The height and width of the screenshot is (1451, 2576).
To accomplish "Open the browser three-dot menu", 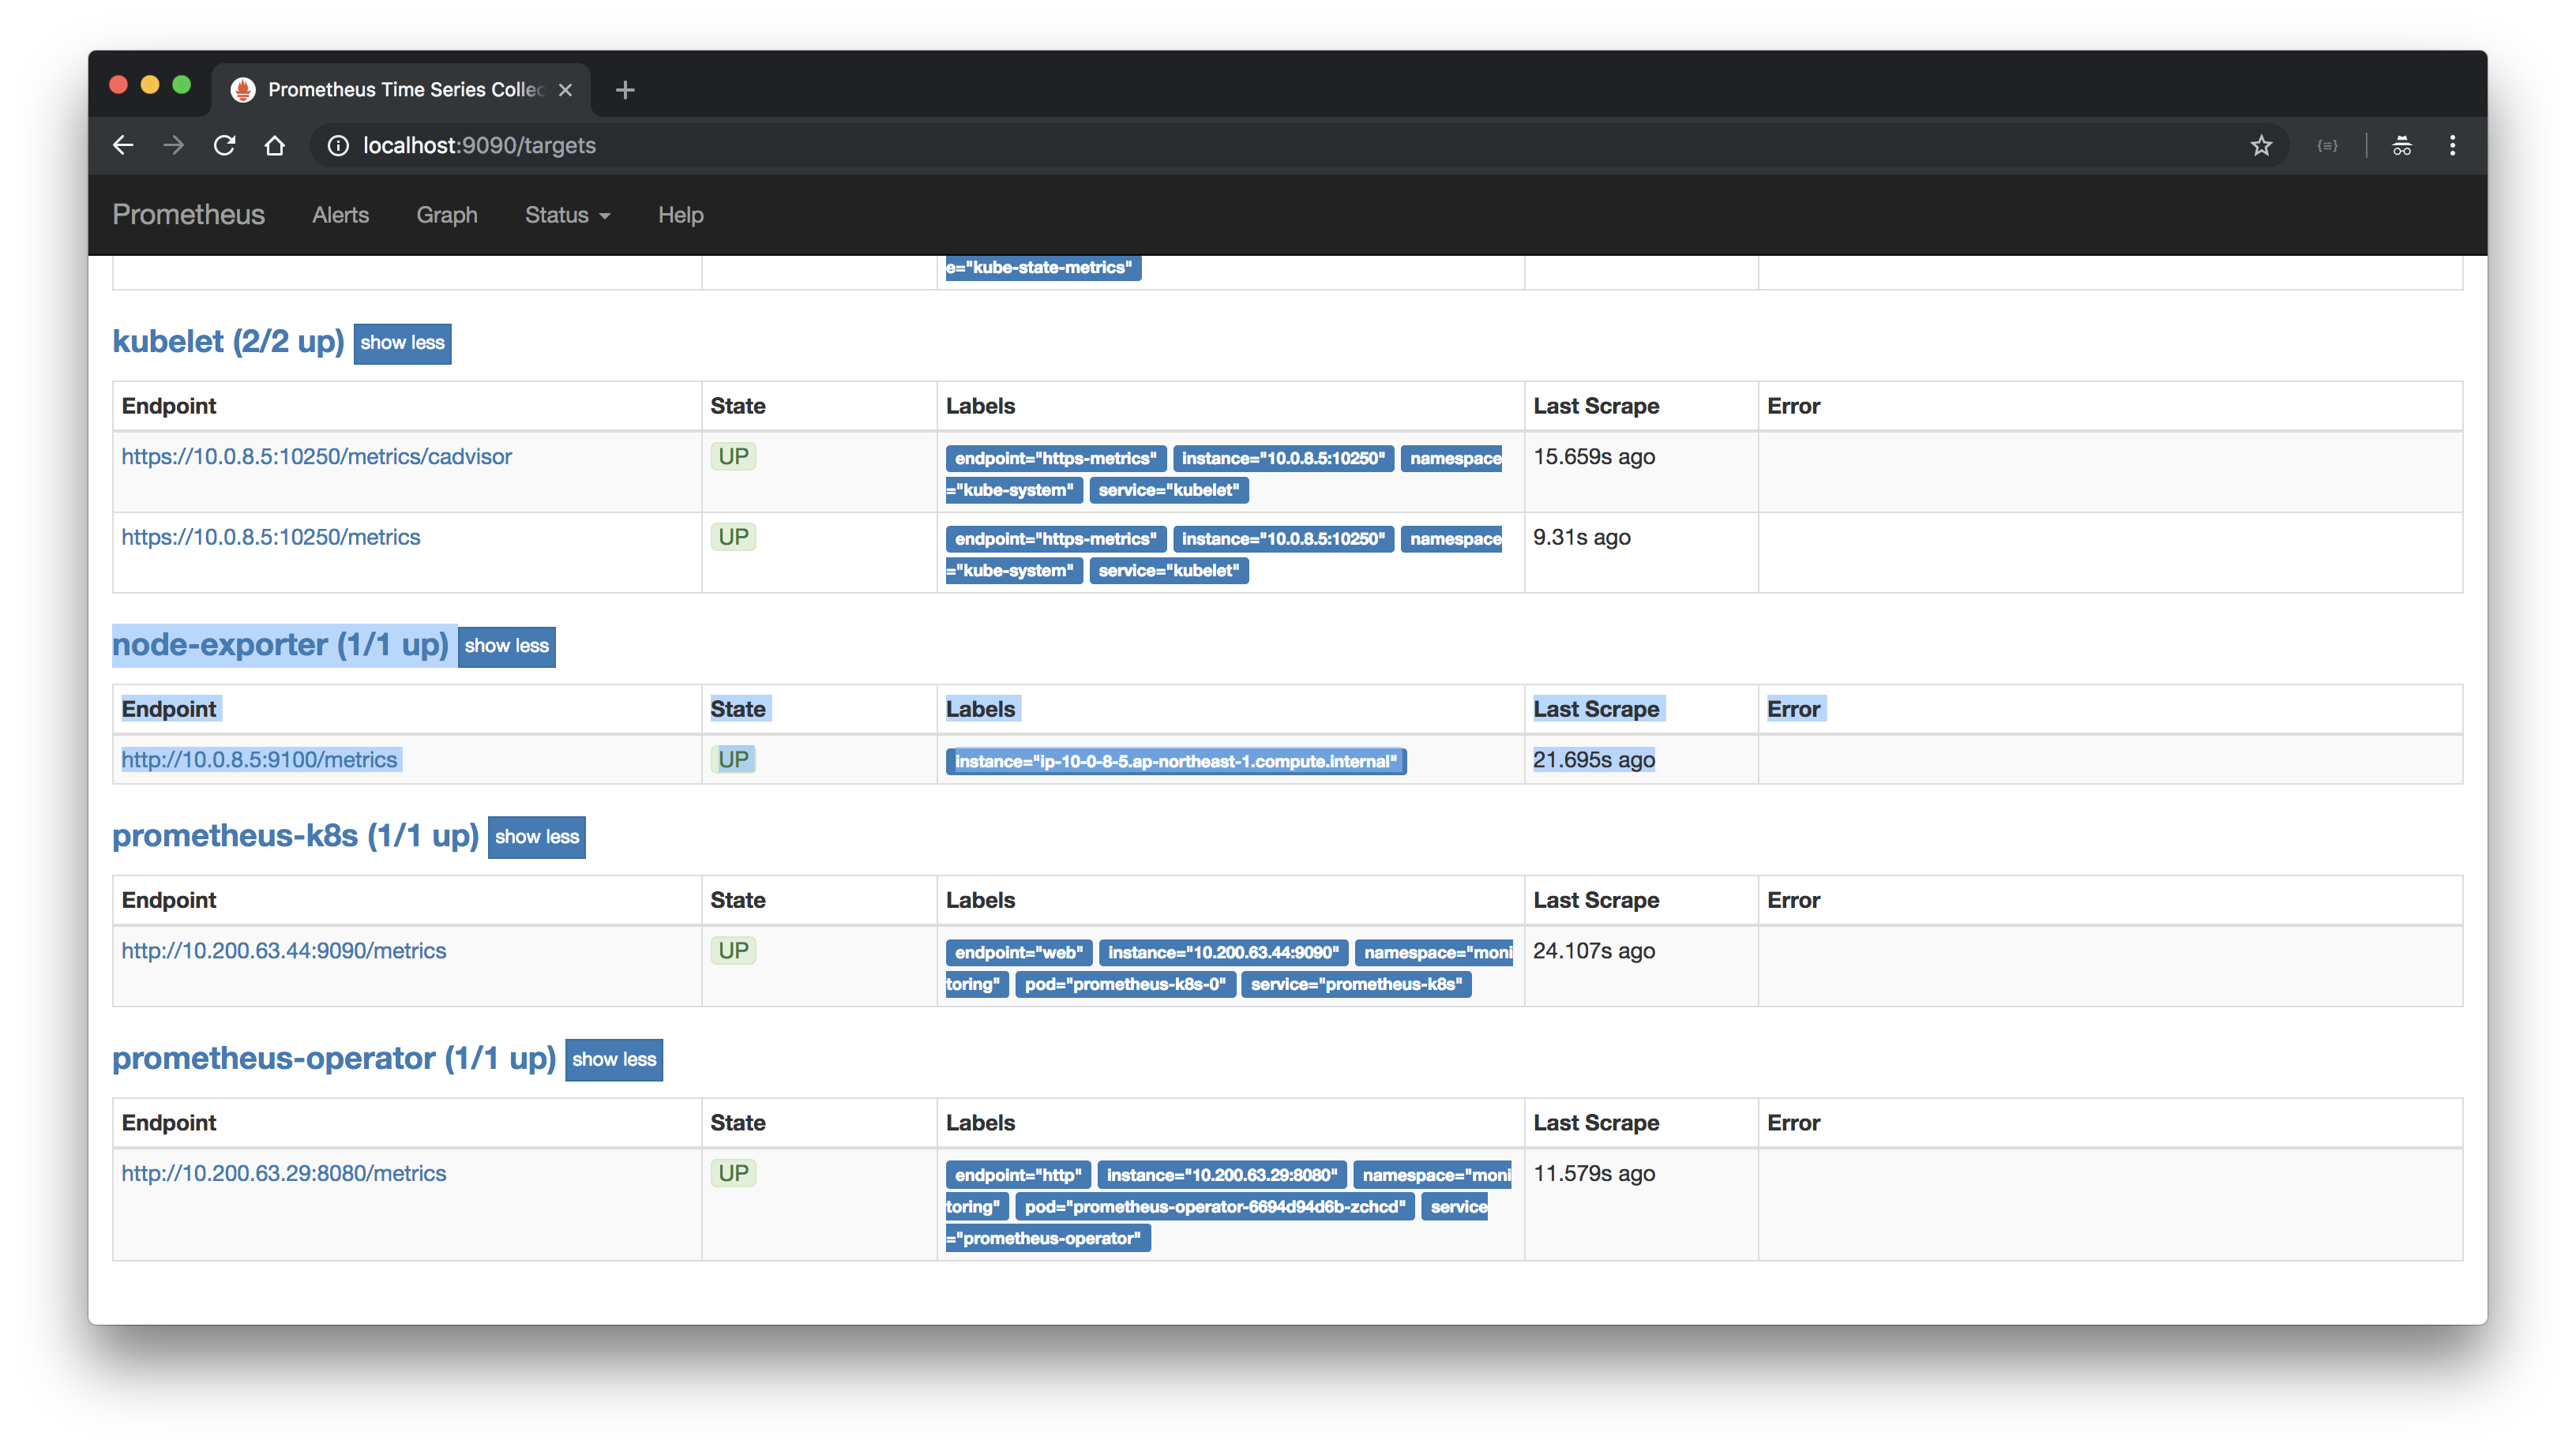I will pyautogui.click(x=2452, y=146).
